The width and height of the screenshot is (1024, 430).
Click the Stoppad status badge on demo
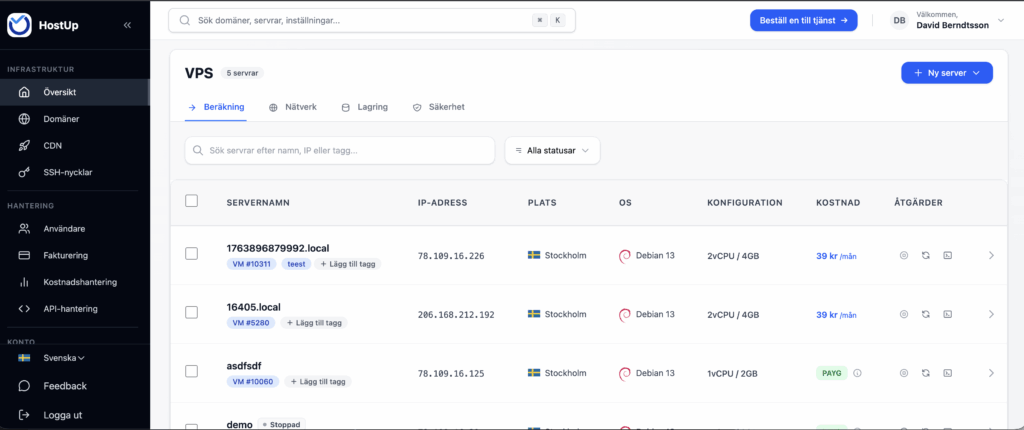tap(281, 424)
